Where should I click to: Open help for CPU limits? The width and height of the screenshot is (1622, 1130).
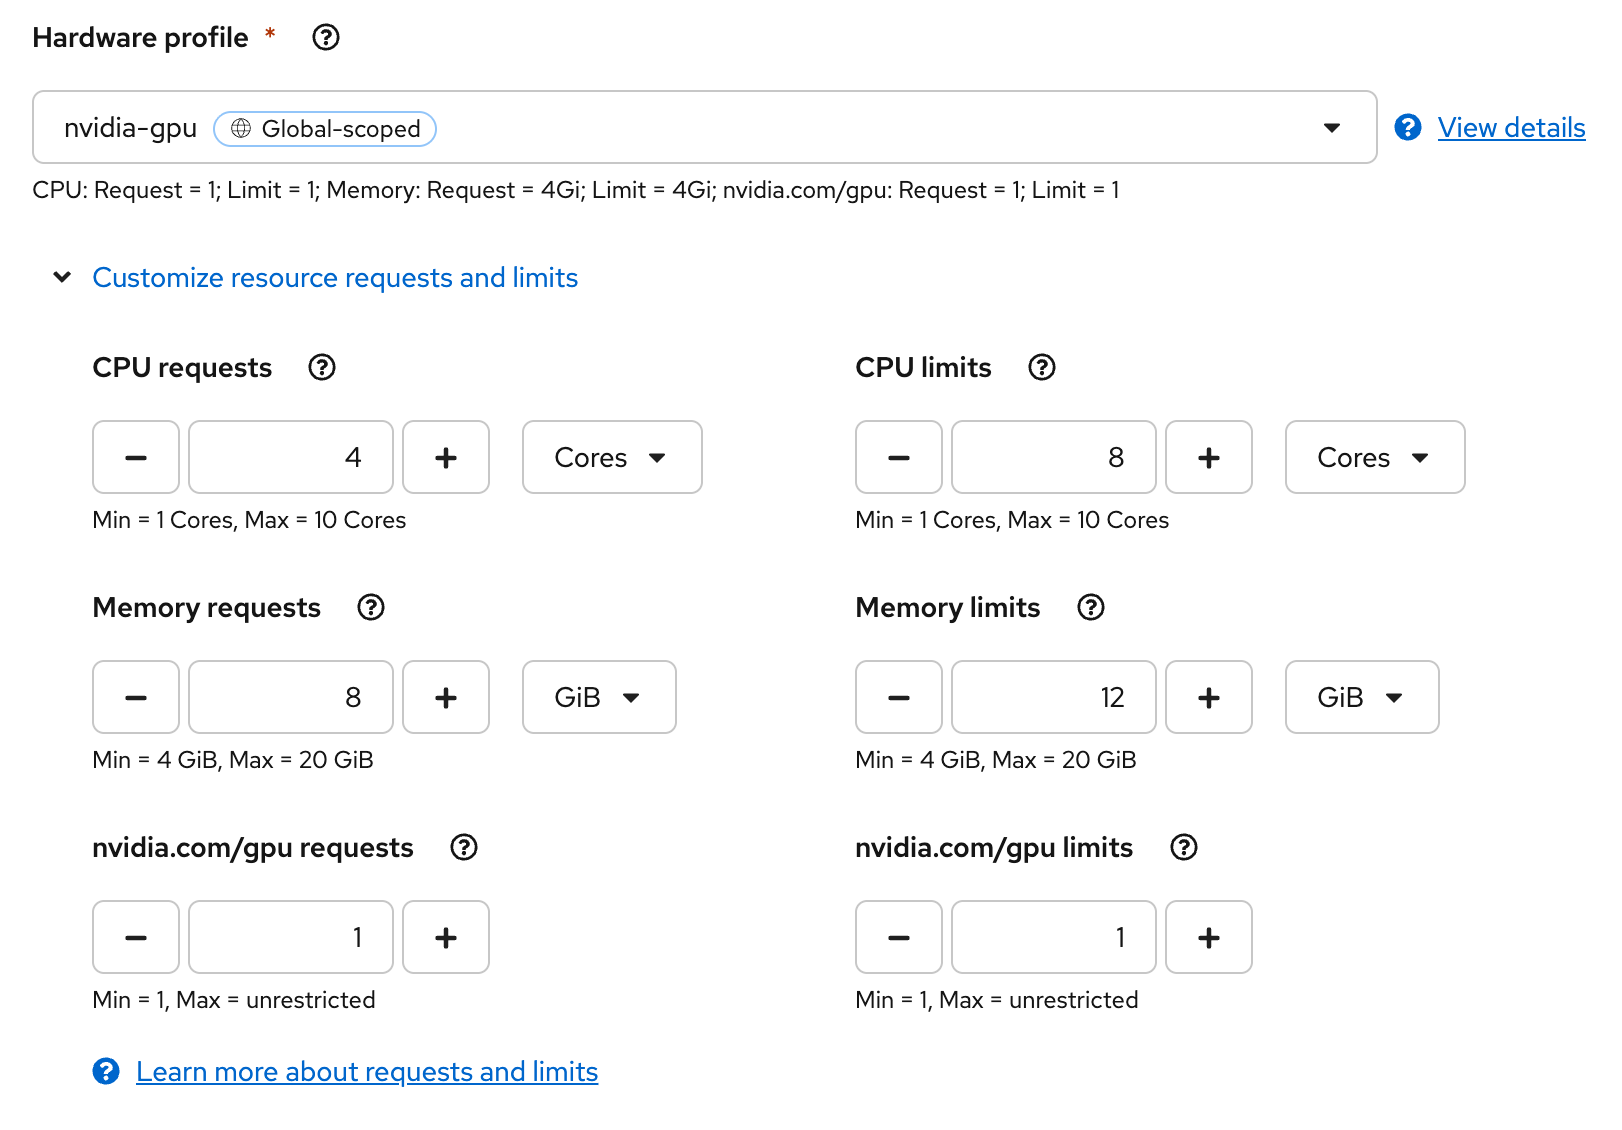[1042, 368]
